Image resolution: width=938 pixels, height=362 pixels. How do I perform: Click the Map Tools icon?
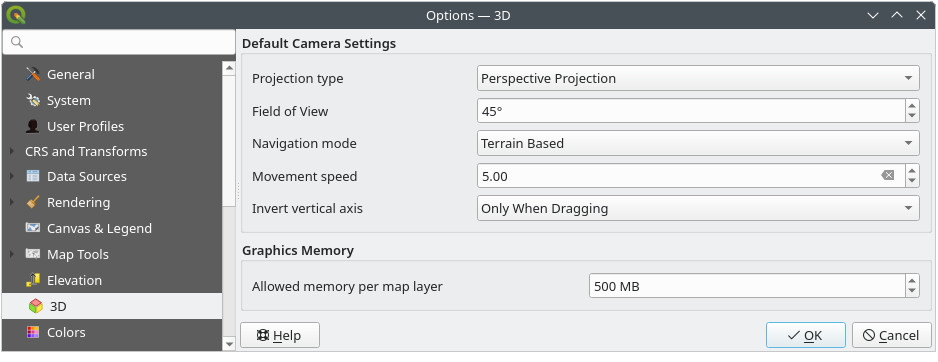(x=33, y=254)
